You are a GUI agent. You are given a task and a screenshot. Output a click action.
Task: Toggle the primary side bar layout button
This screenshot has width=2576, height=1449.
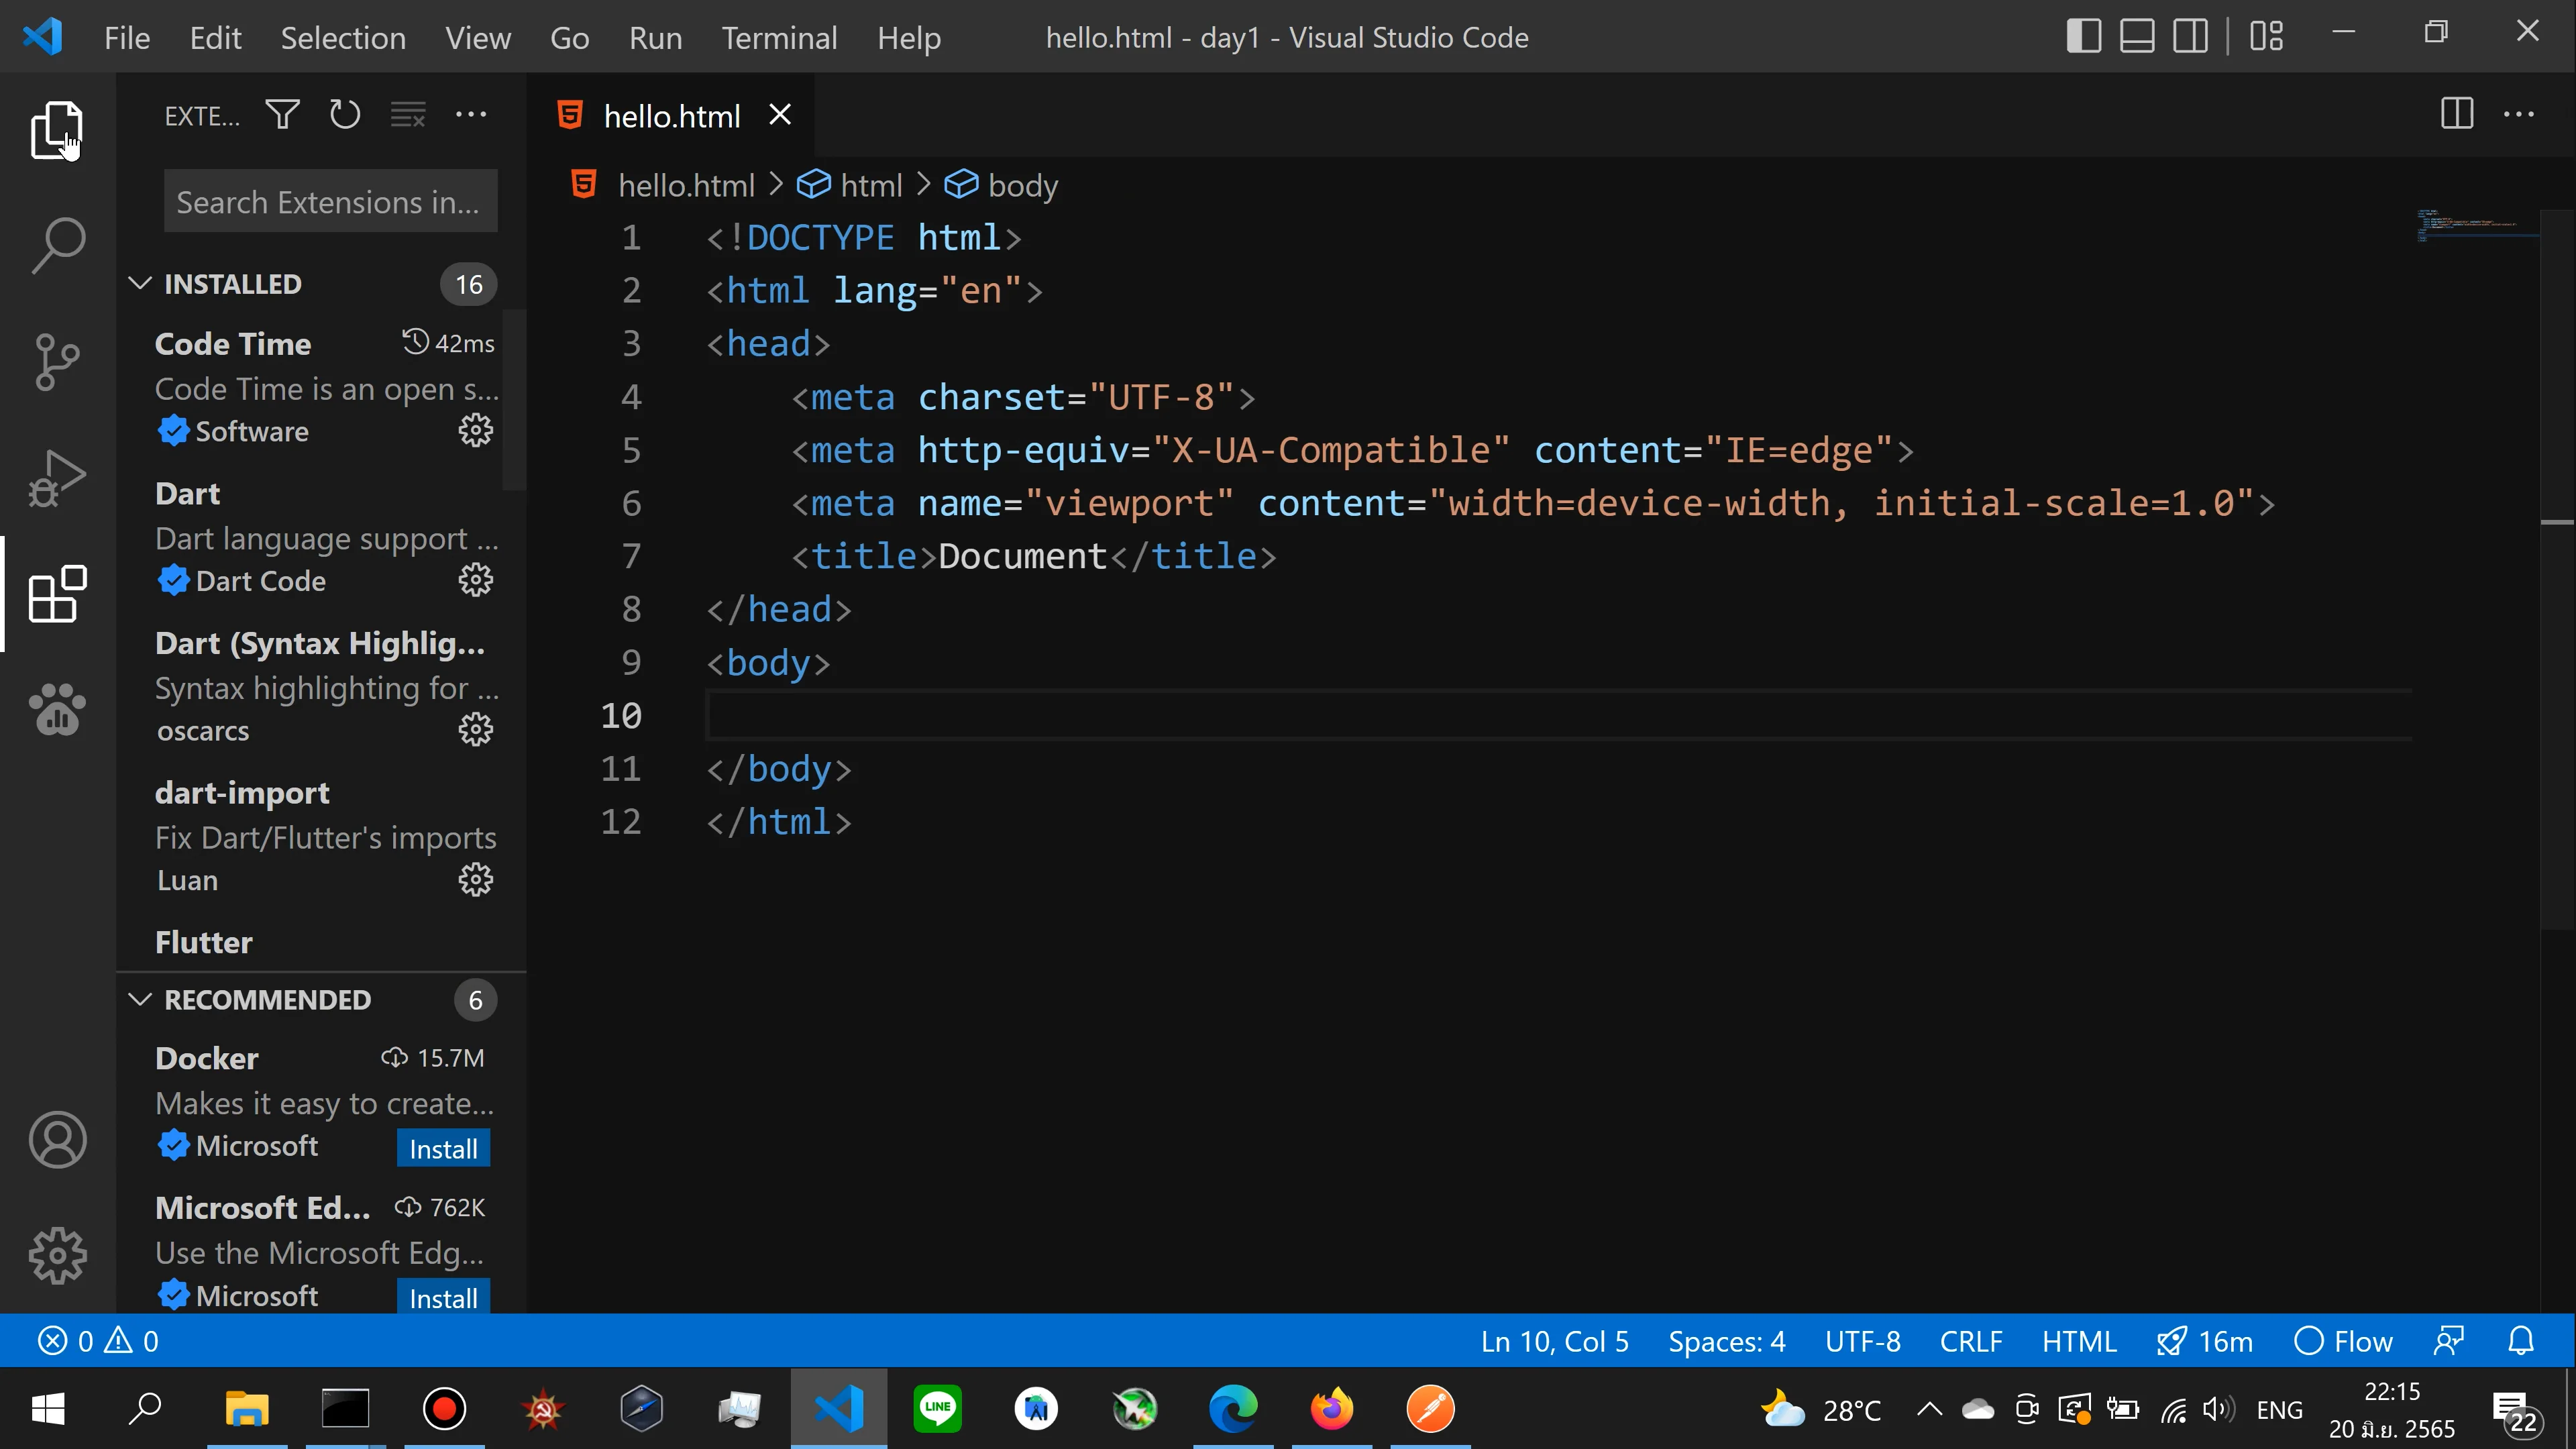(x=2083, y=37)
